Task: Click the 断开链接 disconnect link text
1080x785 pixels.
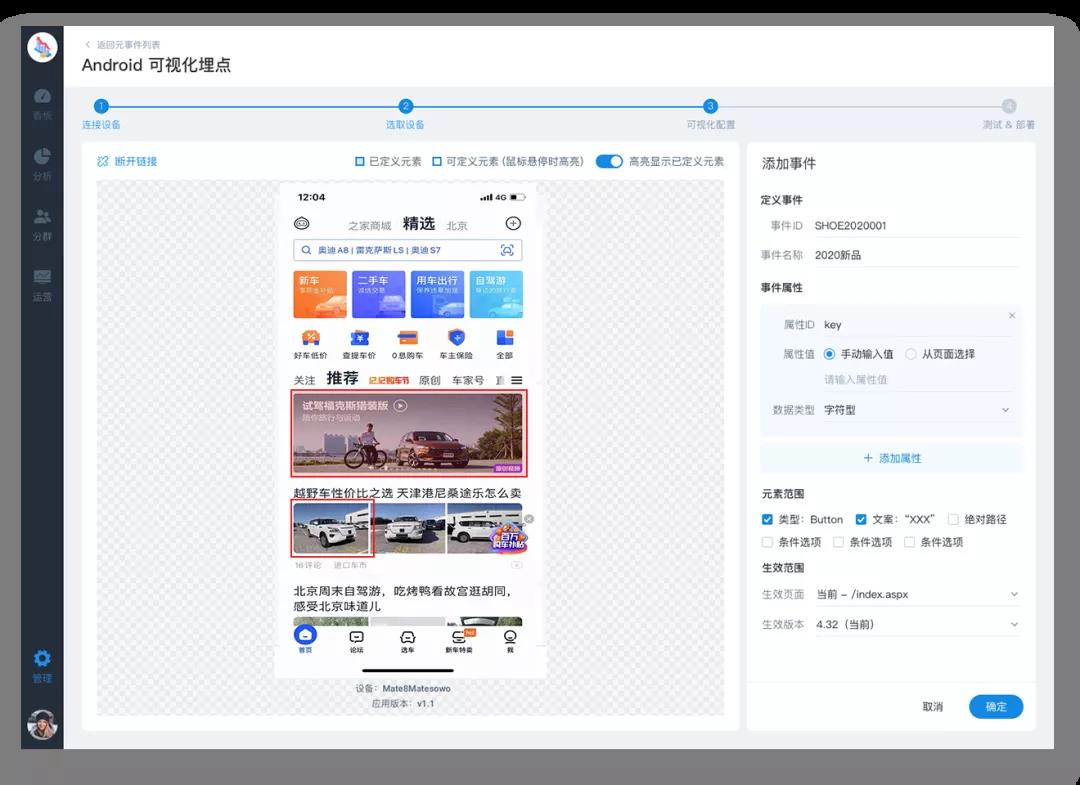Action: pos(136,161)
